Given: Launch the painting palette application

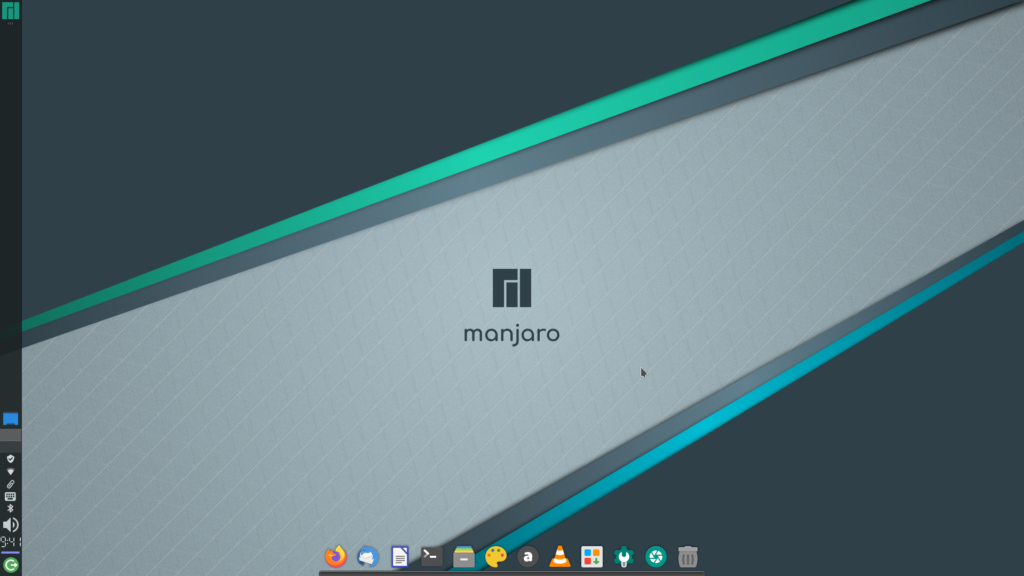Looking at the screenshot, I should click(495, 557).
